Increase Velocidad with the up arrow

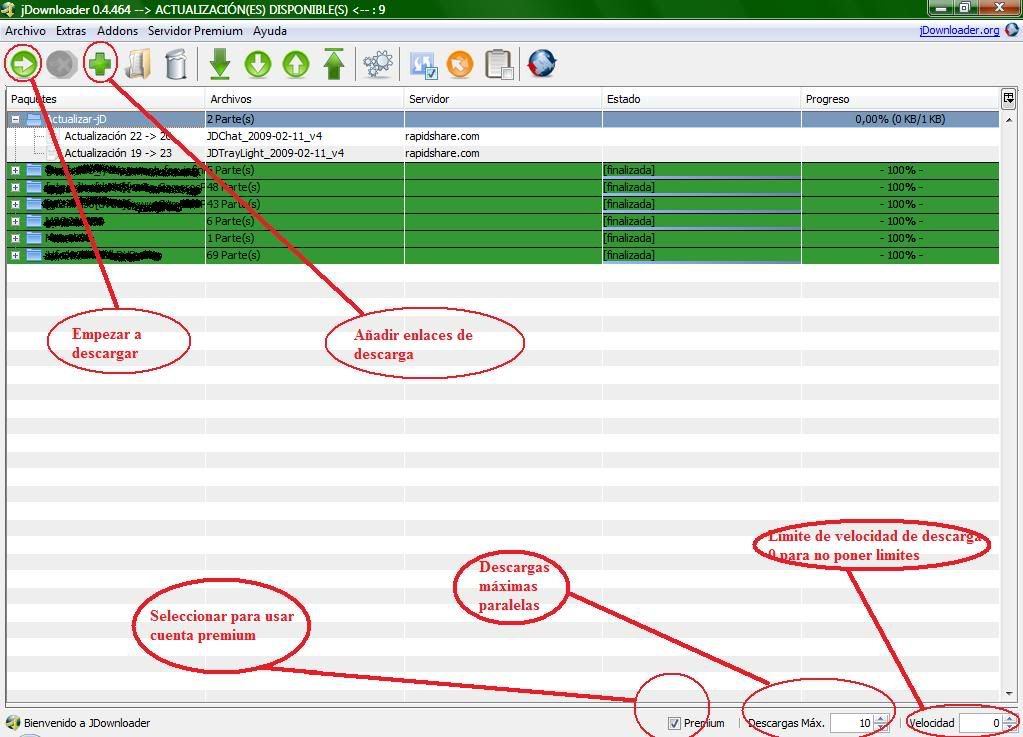click(x=1011, y=719)
